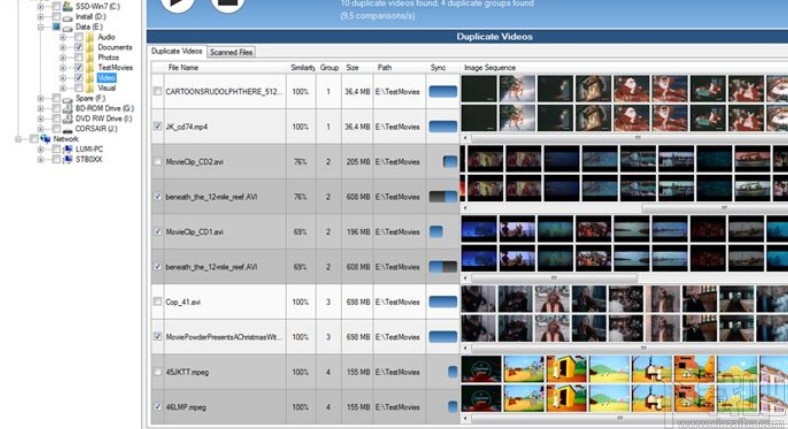The height and width of the screenshot is (429, 788).
Task: Expand the Spare (F:) drive node
Action: click(x=41, y=98)
